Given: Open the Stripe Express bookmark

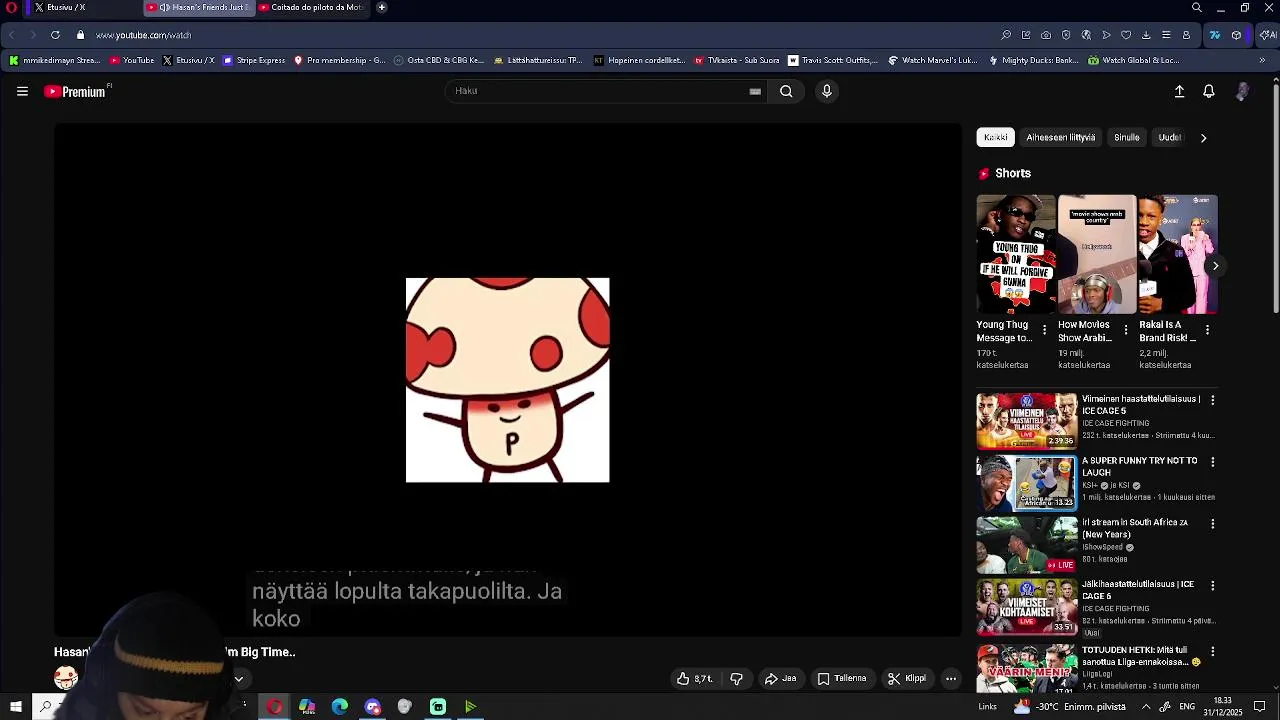Looking at the screenshot, I should pos(254,60).
